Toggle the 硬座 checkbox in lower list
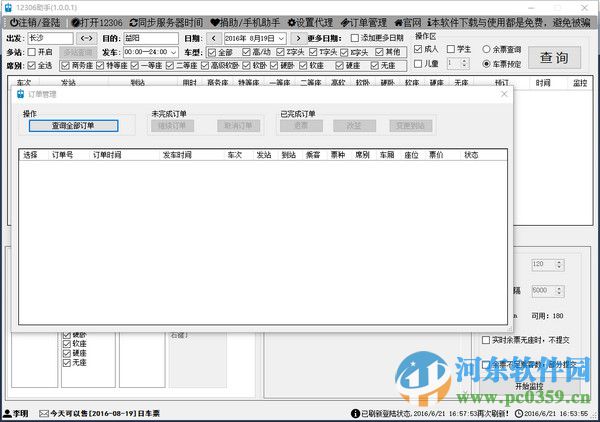 click(x=67, y=353)
